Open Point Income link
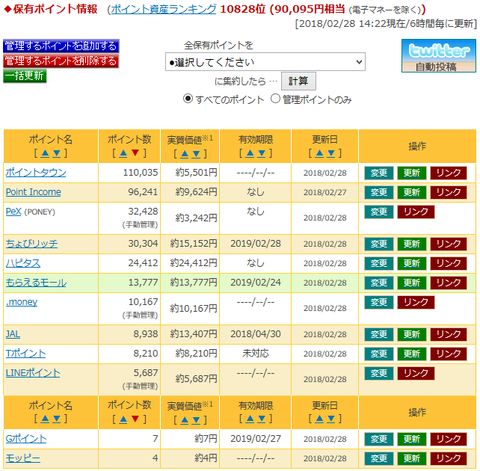The width and height of the screenshot is (480, 471). click(33, 192)
